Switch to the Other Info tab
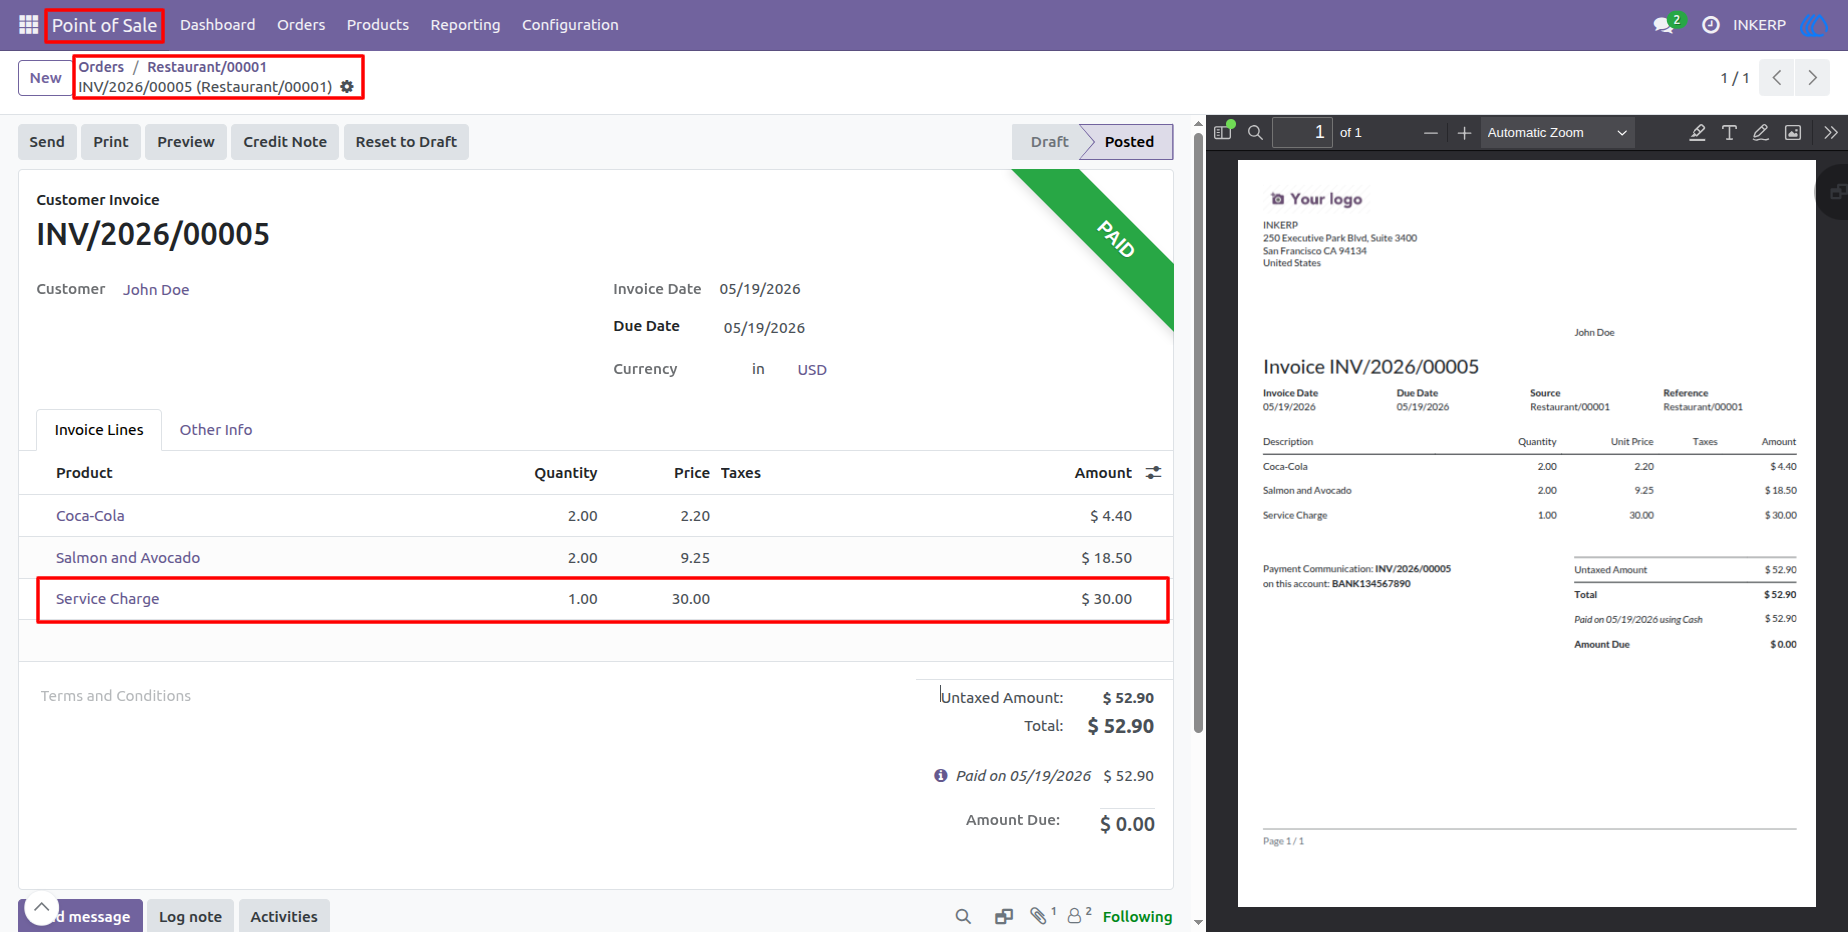This screenshot has width=1848, height=932. [x=216, y=430]
